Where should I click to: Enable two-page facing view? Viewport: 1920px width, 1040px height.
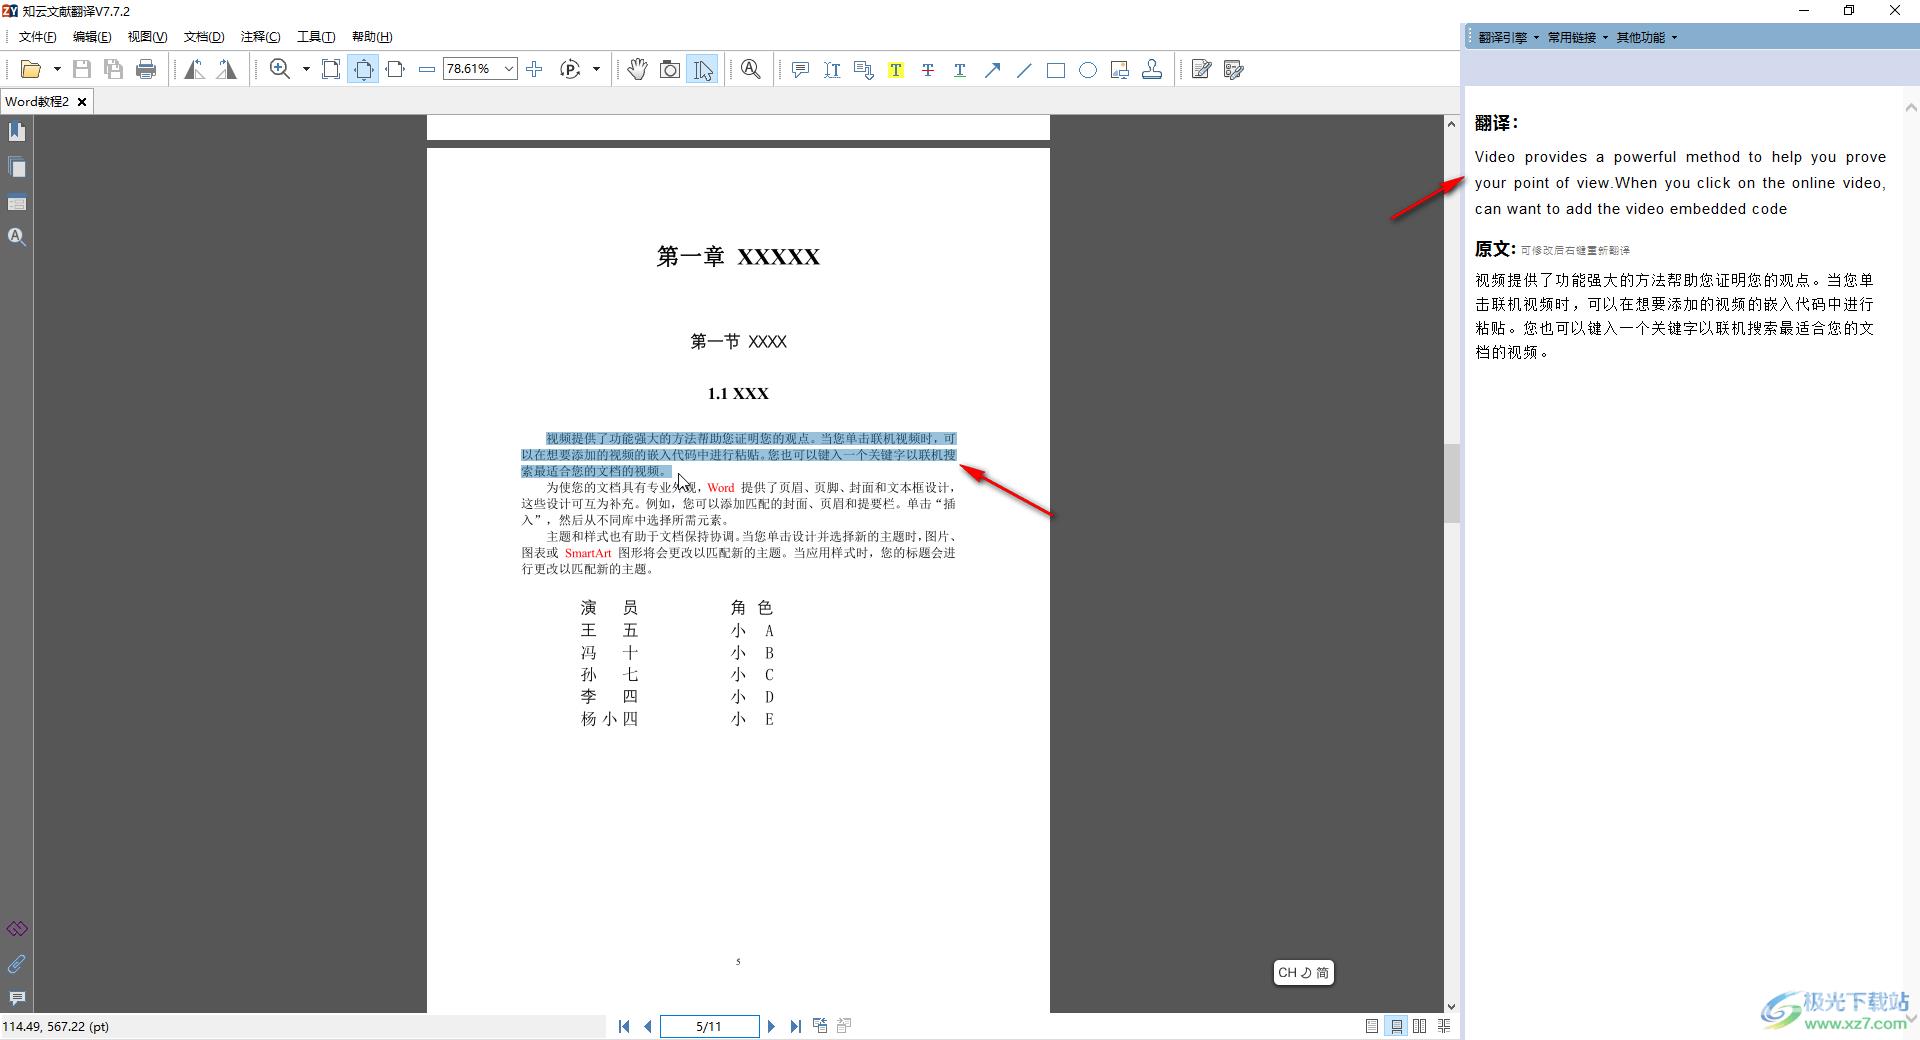1420,1026
